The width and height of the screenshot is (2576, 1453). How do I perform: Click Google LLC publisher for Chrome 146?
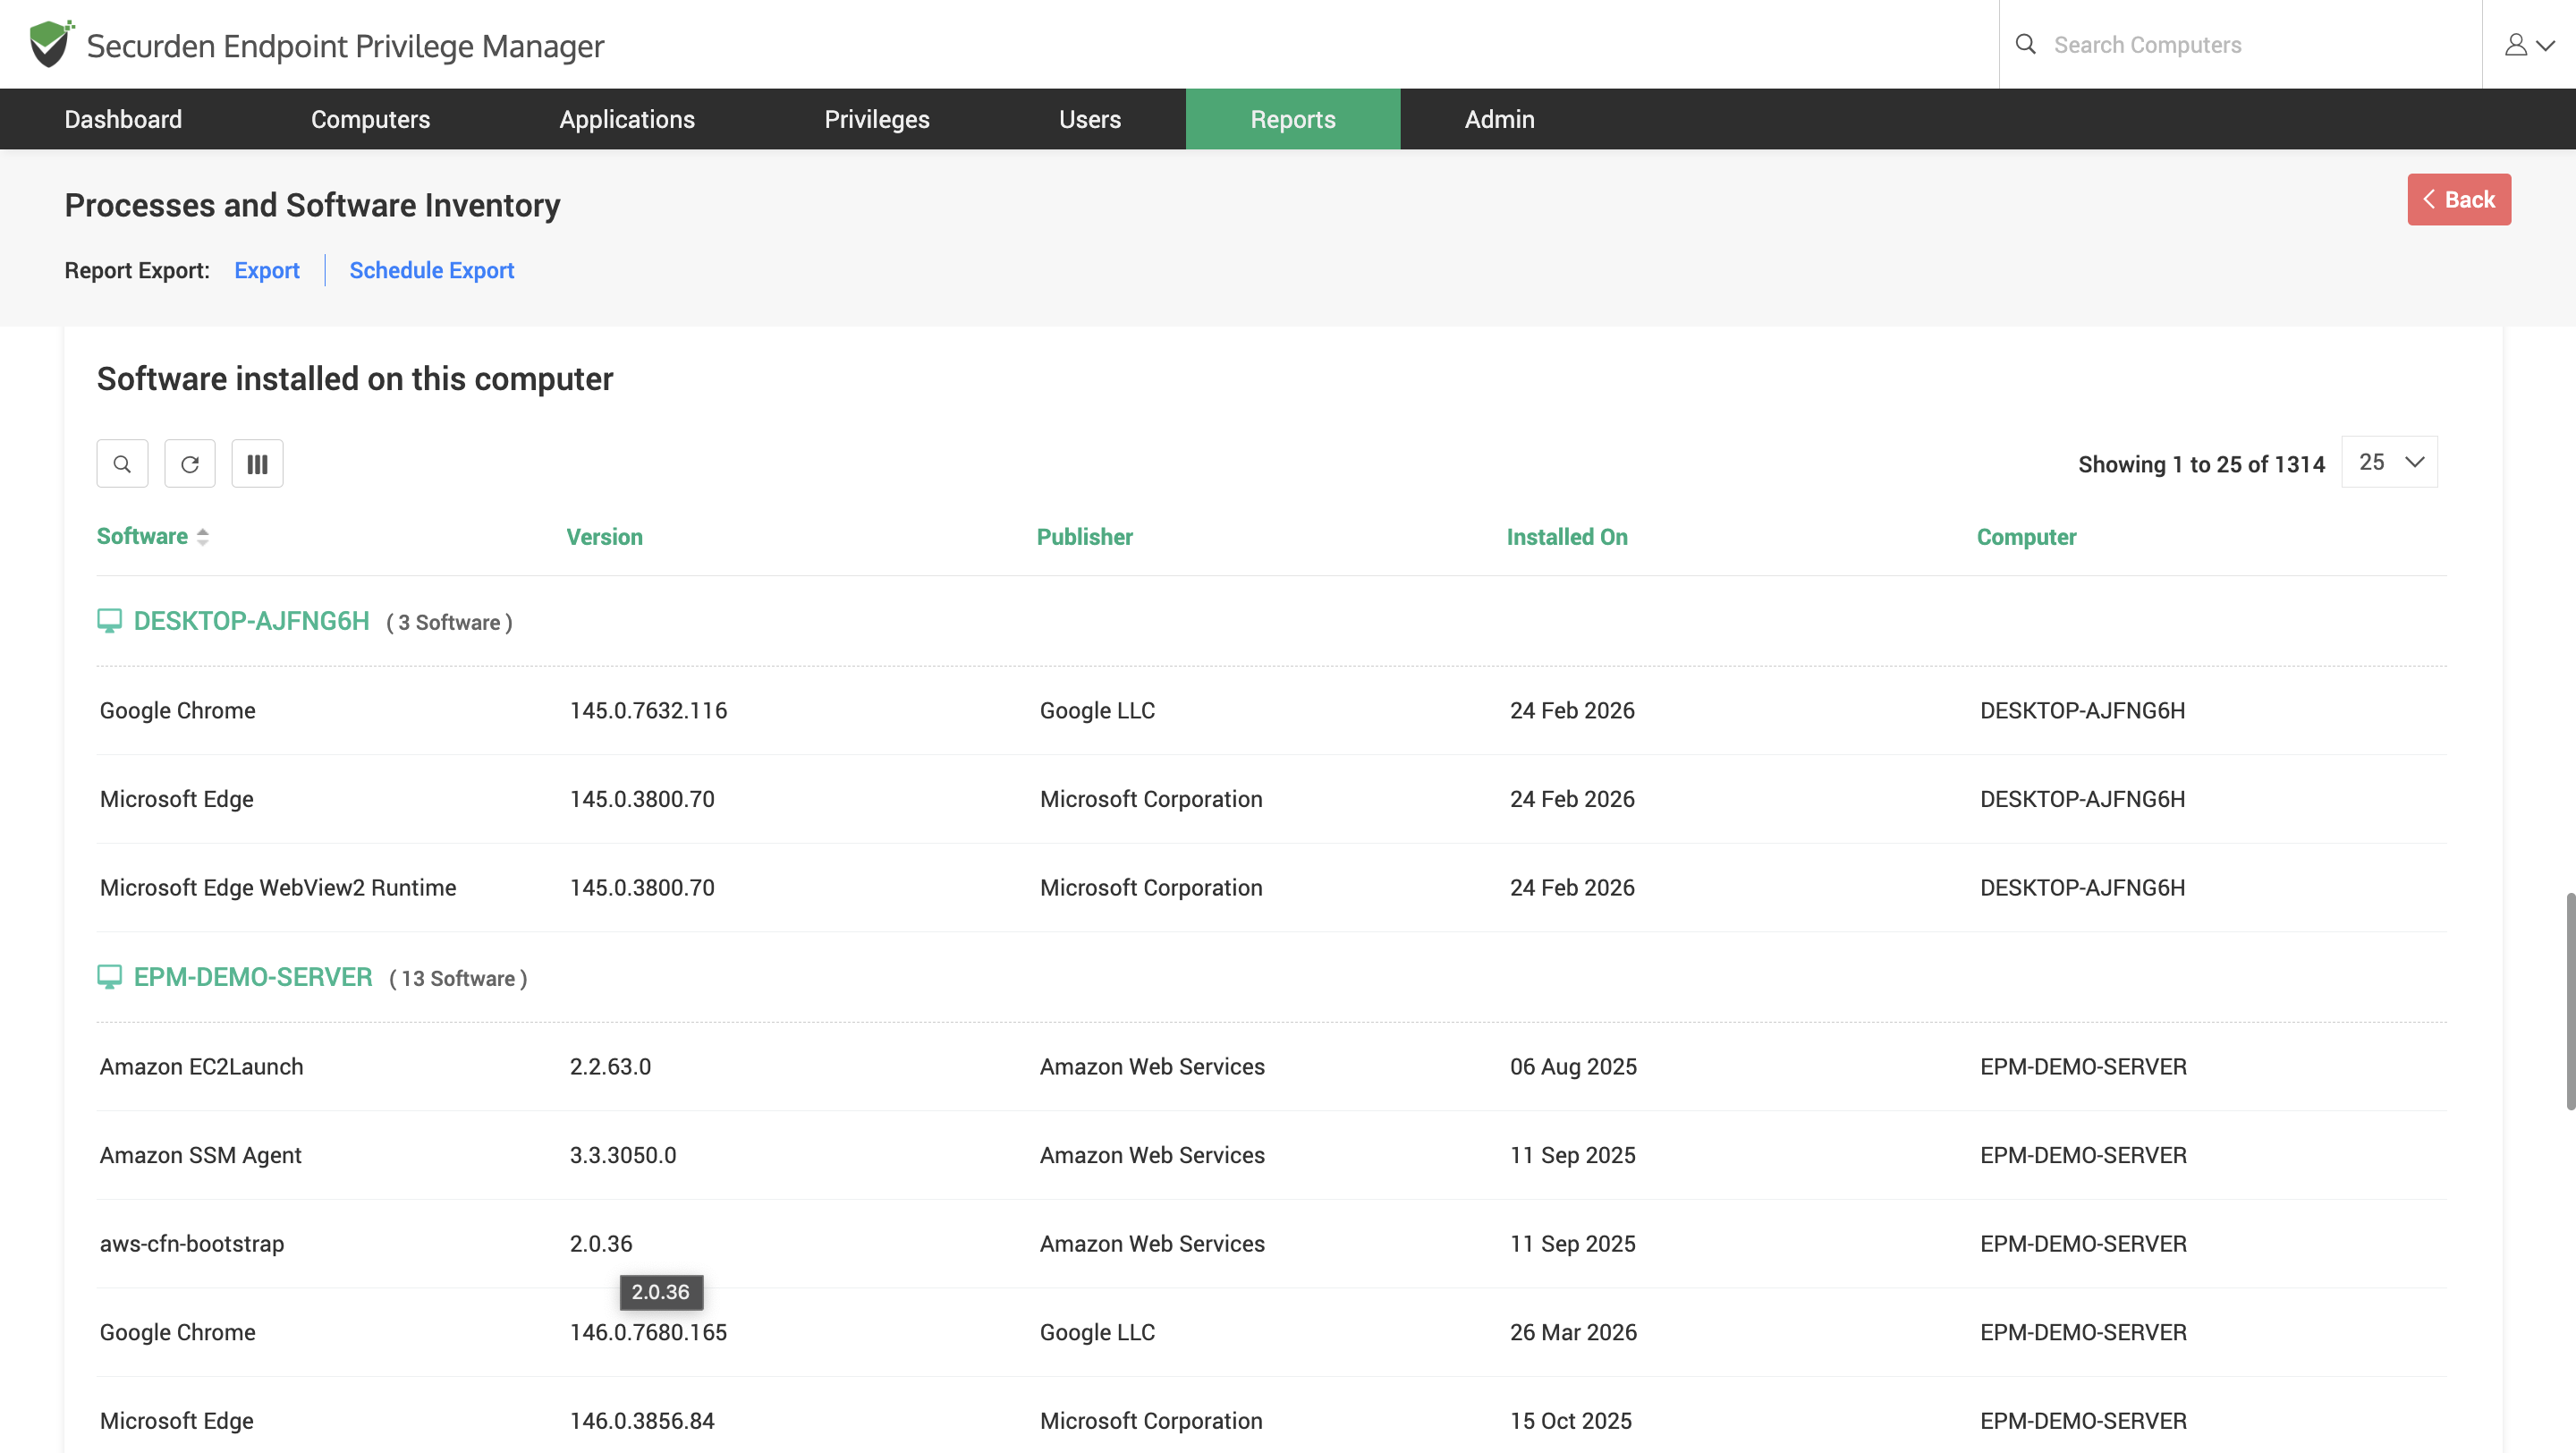1097,1332
